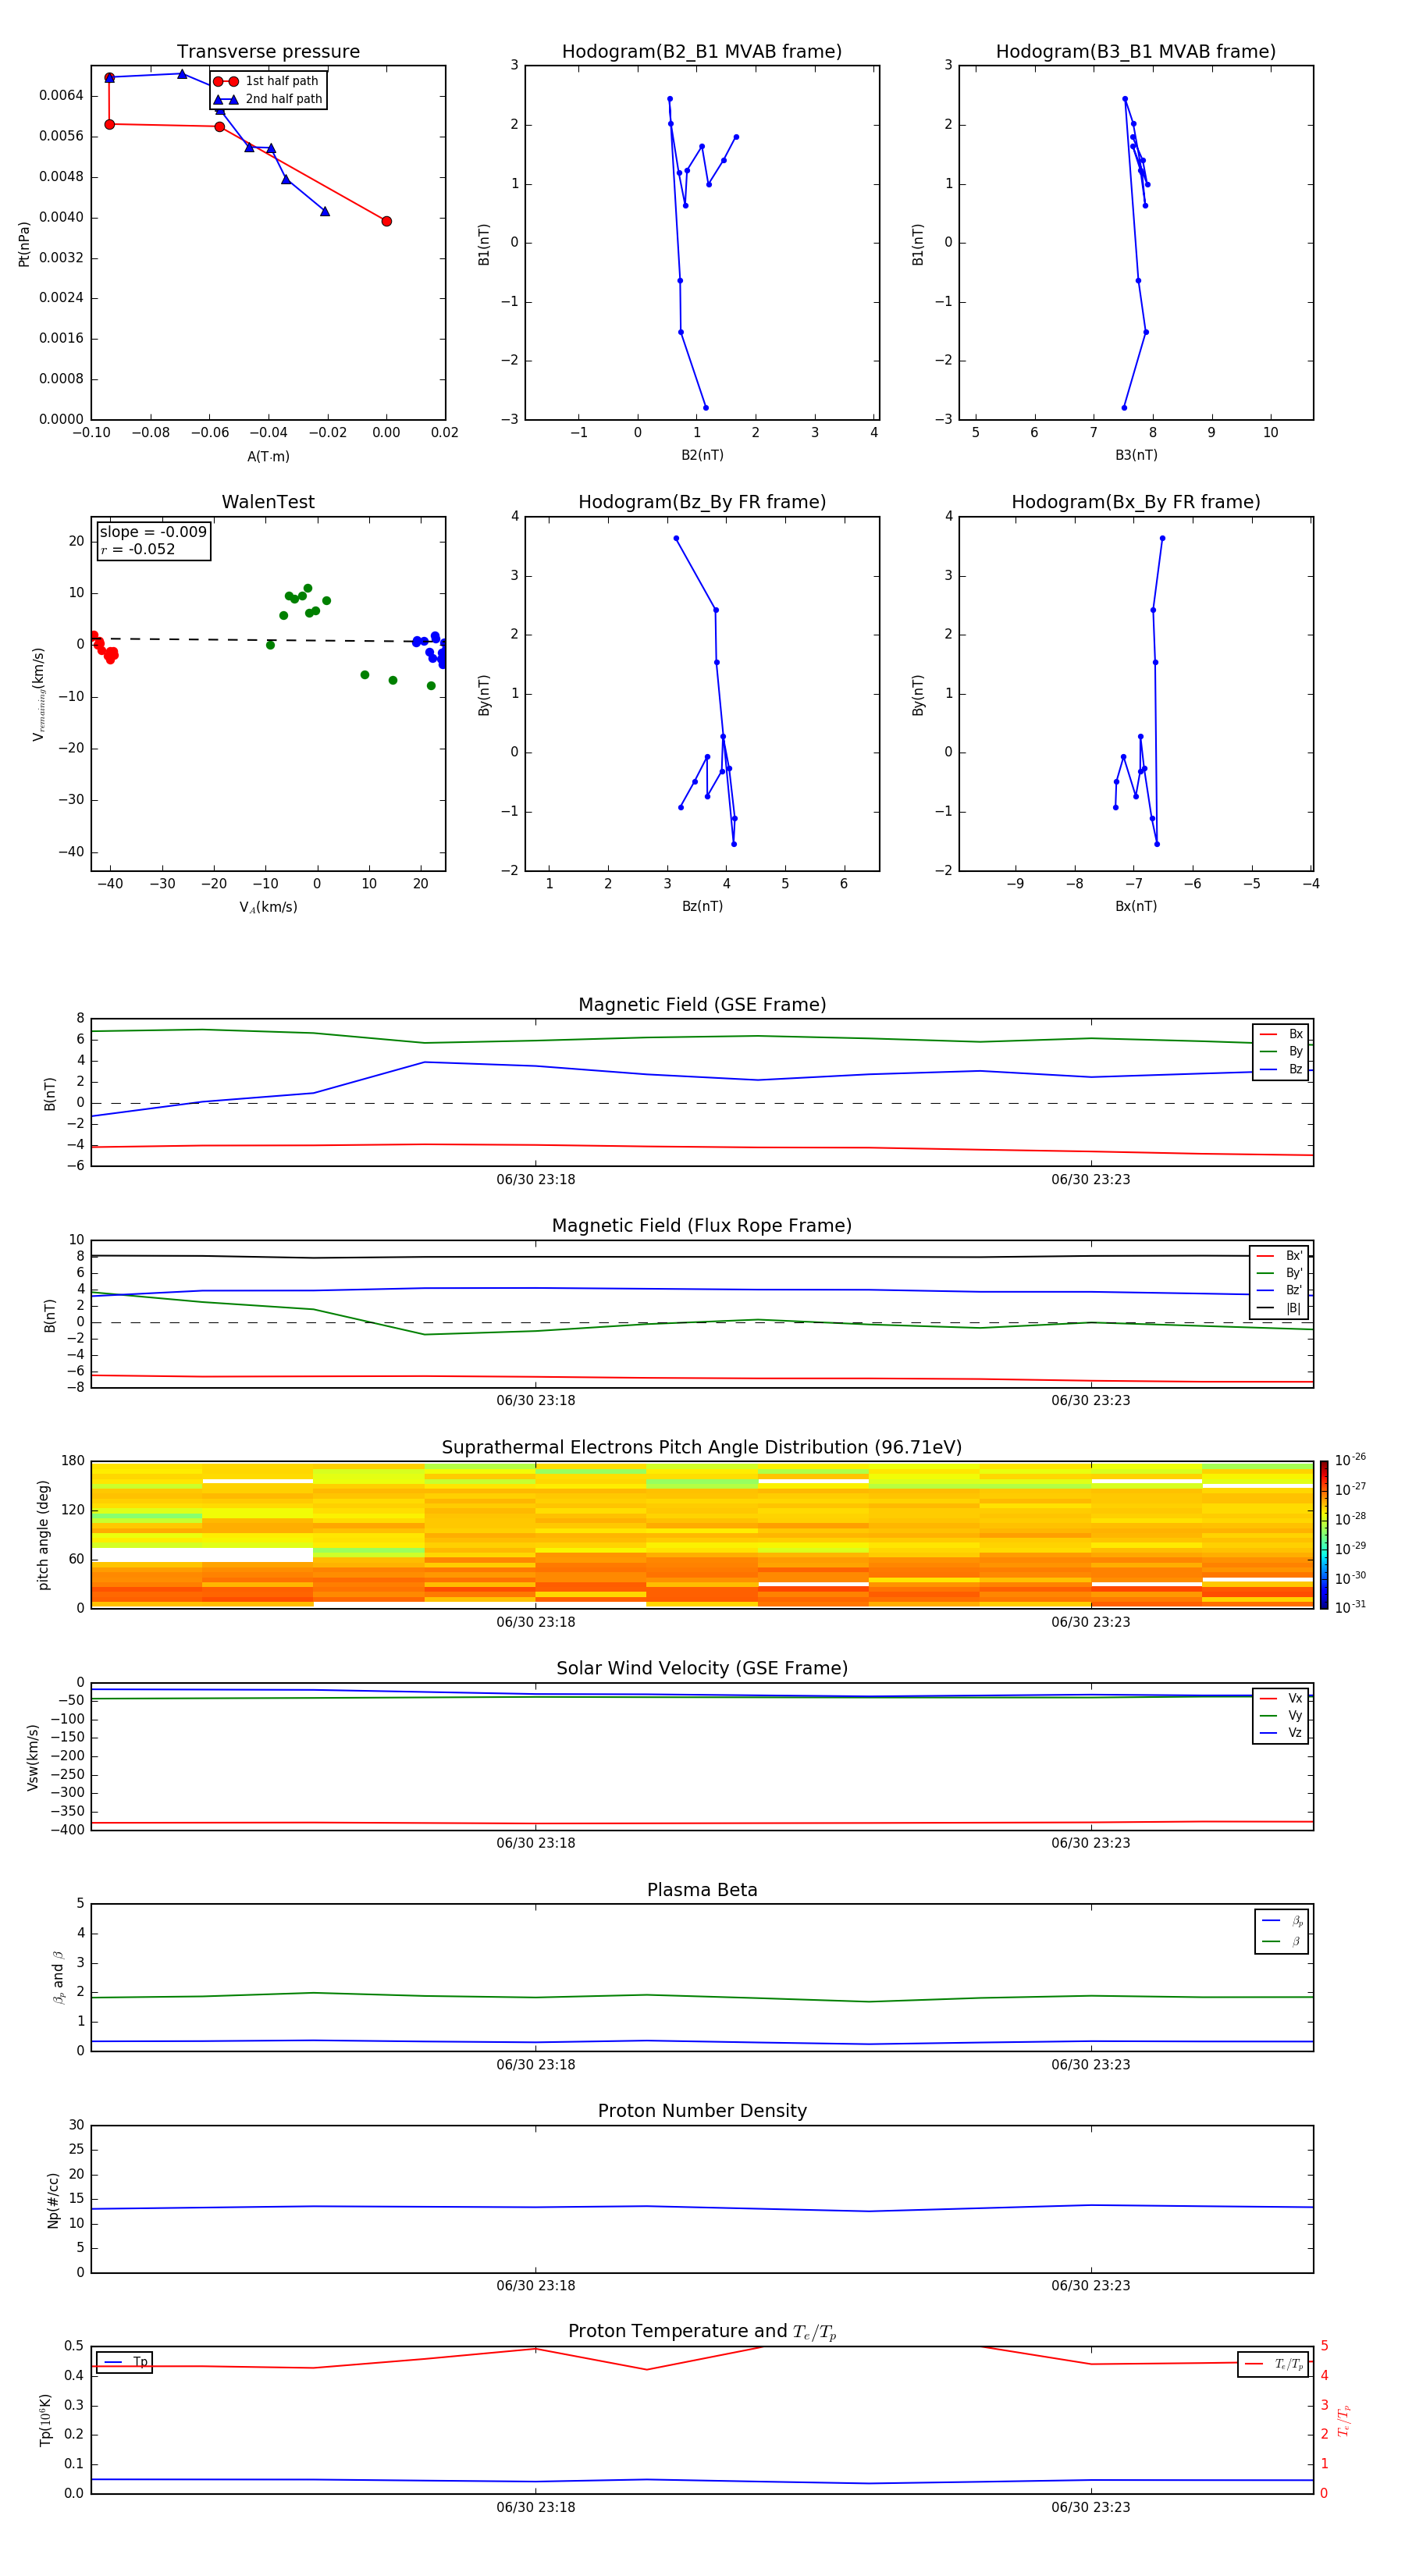Click the '06/30 23:23' tick under Proton Temperature
Viewport: 1405px width, 2576px height.
1091,2507
